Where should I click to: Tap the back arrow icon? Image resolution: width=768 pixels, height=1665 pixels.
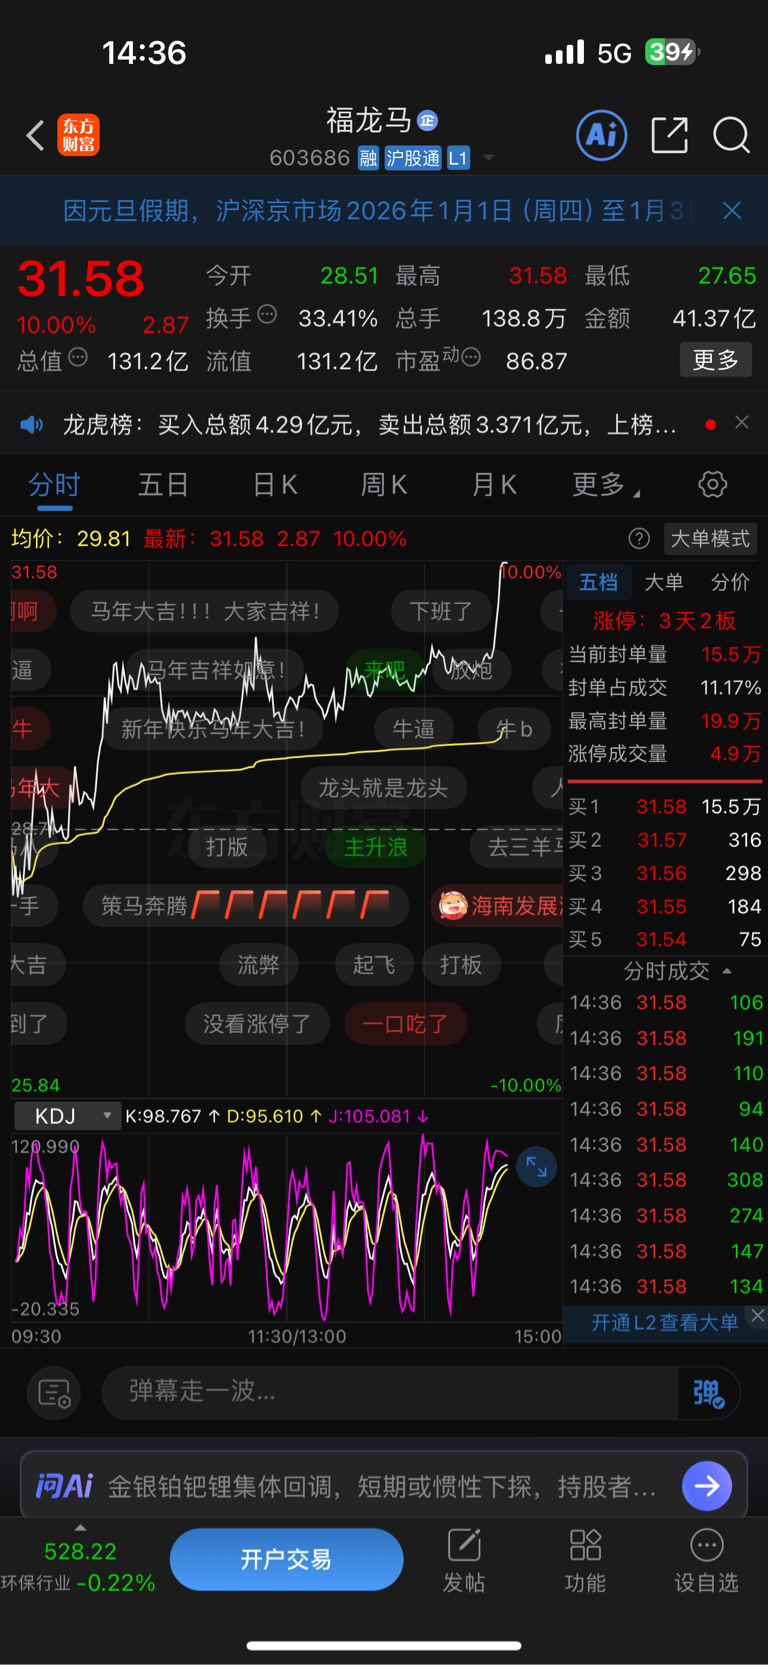pyautogui.click(x=35, y=135)
